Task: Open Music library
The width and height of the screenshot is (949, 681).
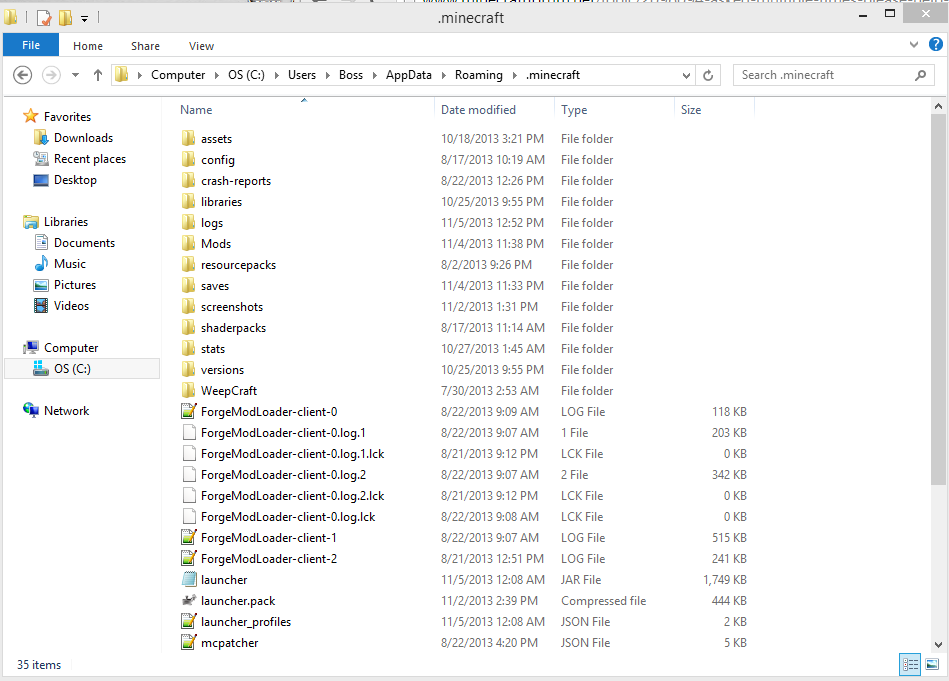Action: coord(70,264)
